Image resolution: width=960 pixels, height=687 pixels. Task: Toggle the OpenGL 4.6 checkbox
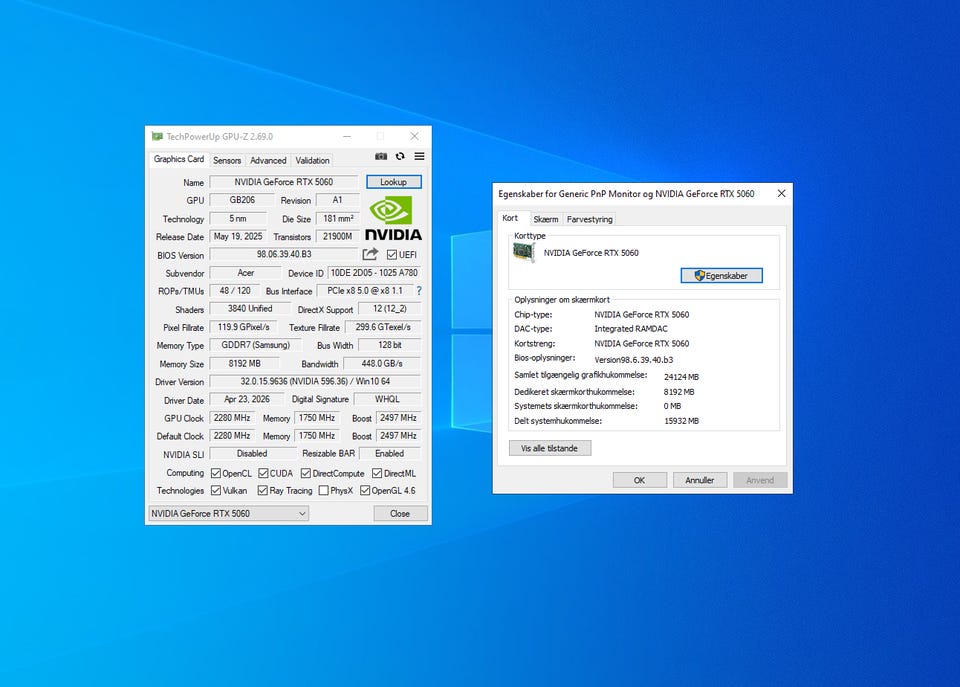[x=365, y=490]
